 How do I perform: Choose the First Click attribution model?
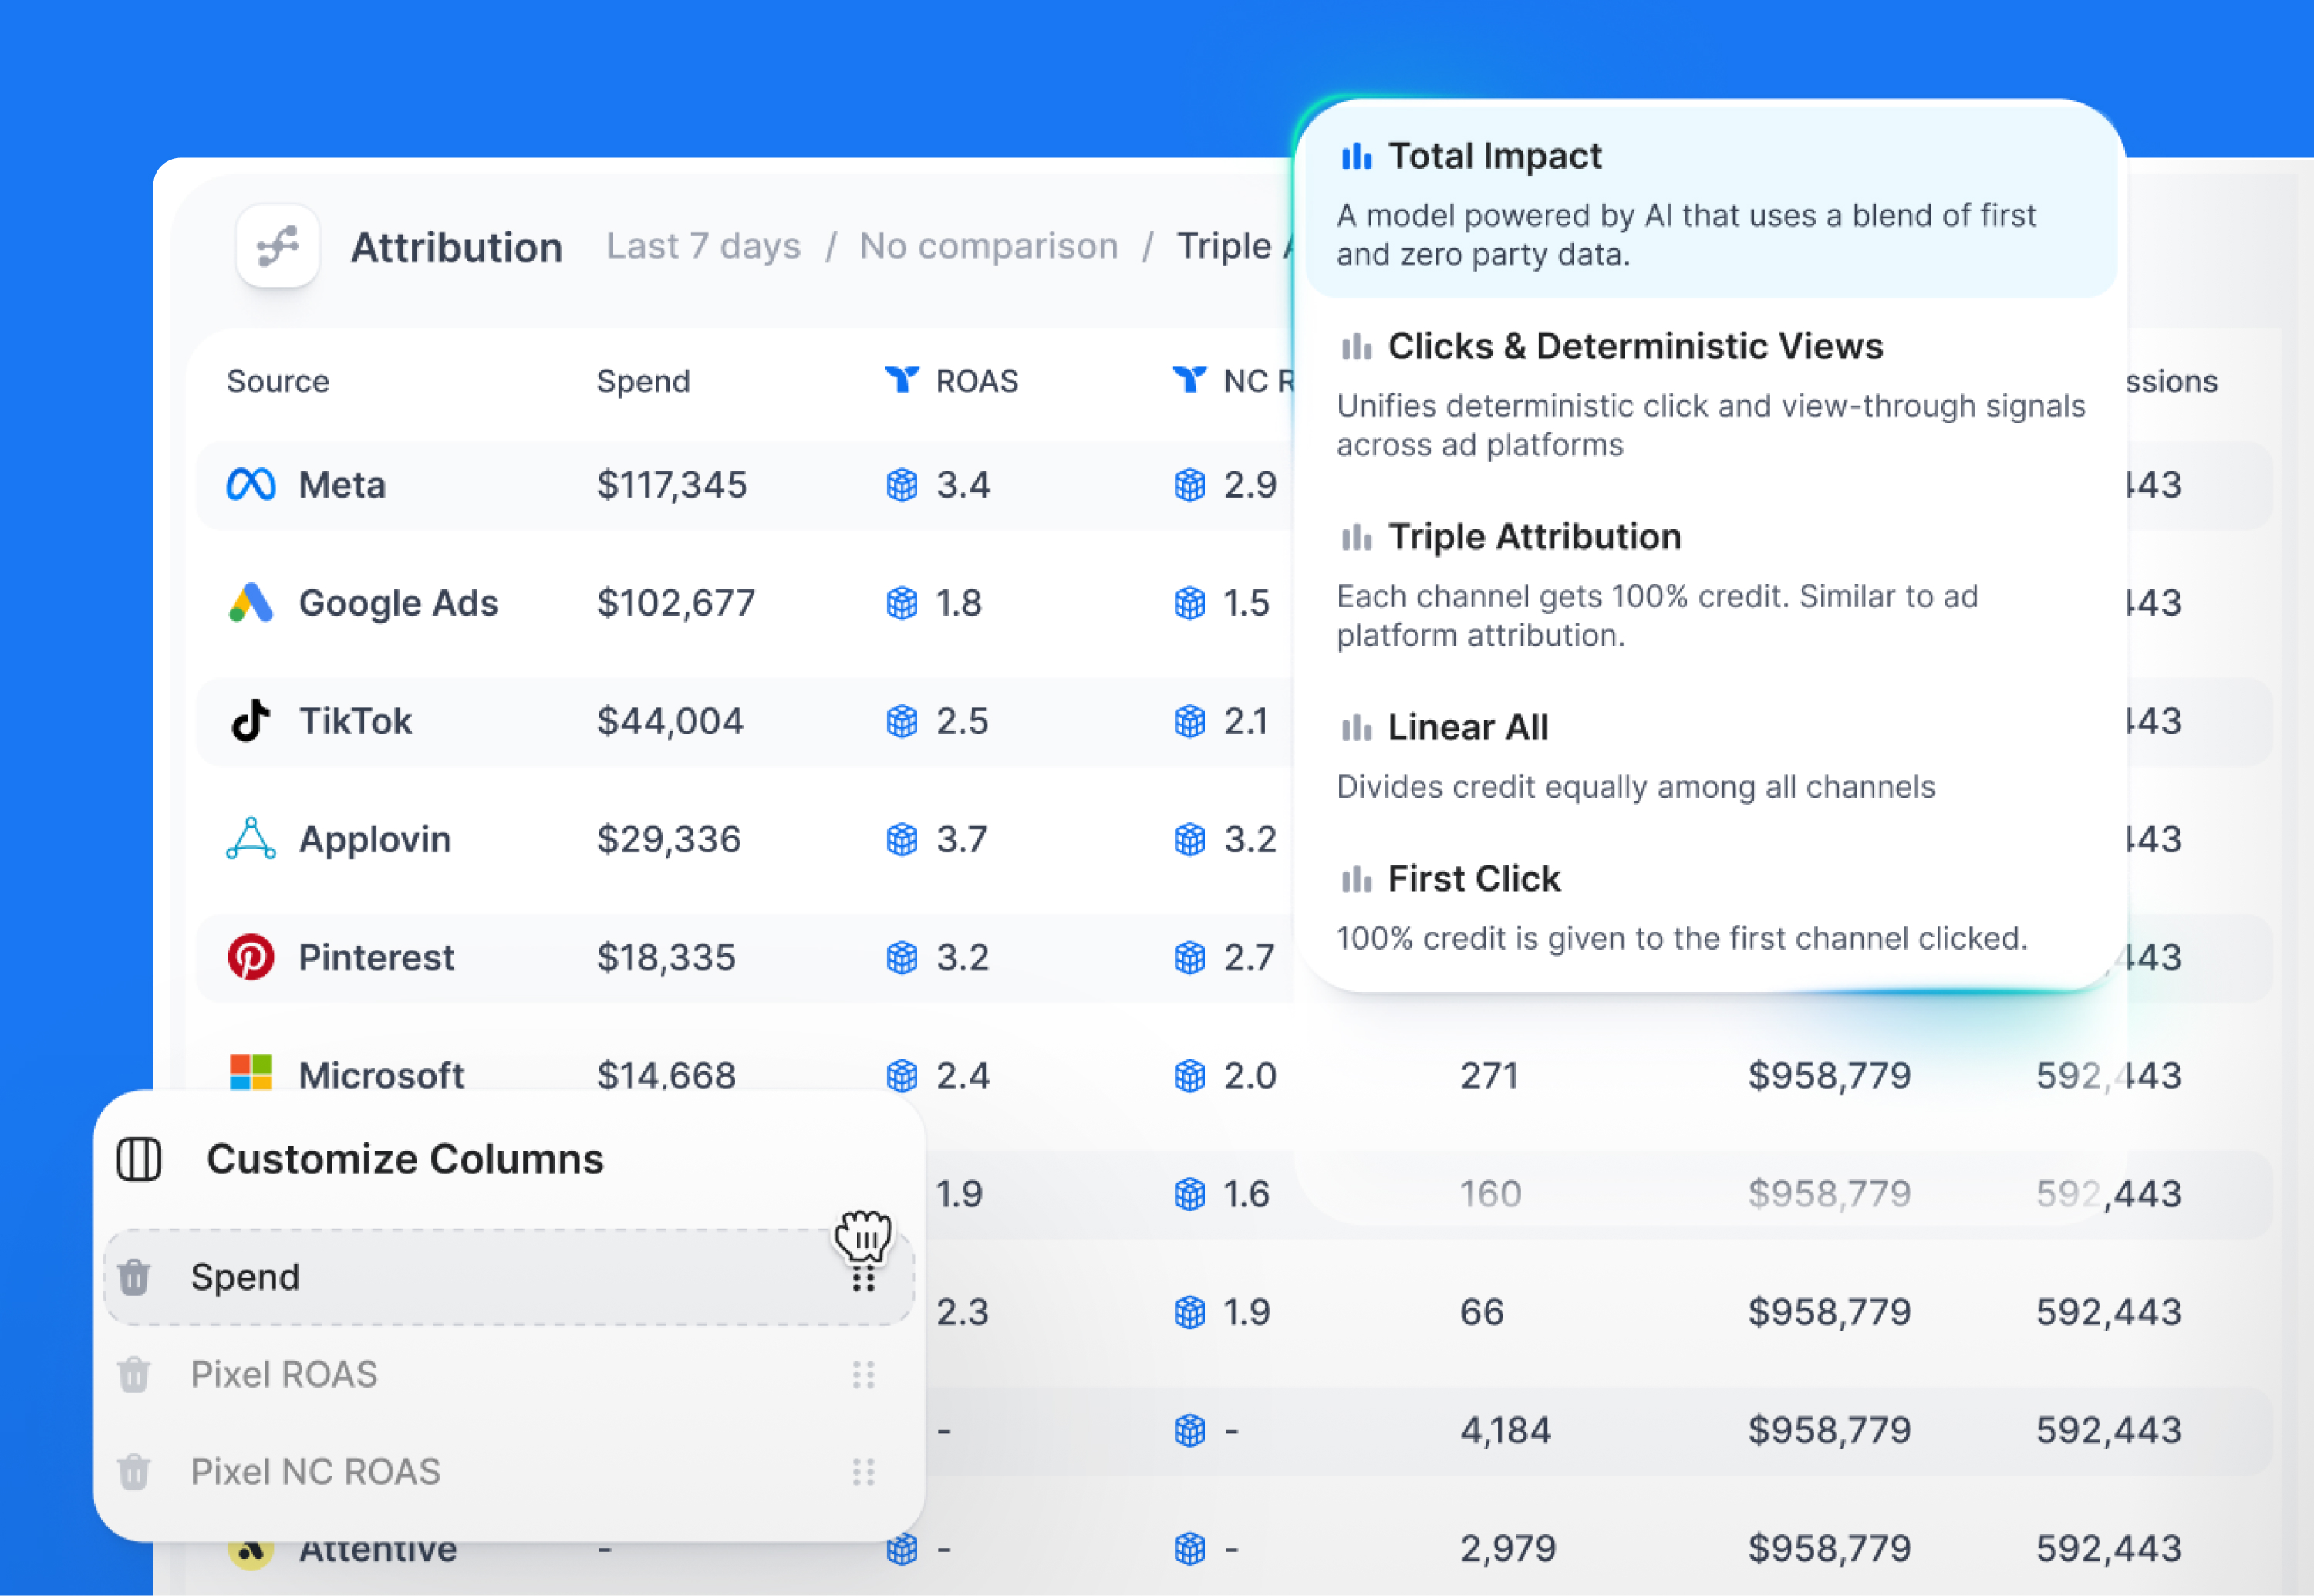point(1711,907)
